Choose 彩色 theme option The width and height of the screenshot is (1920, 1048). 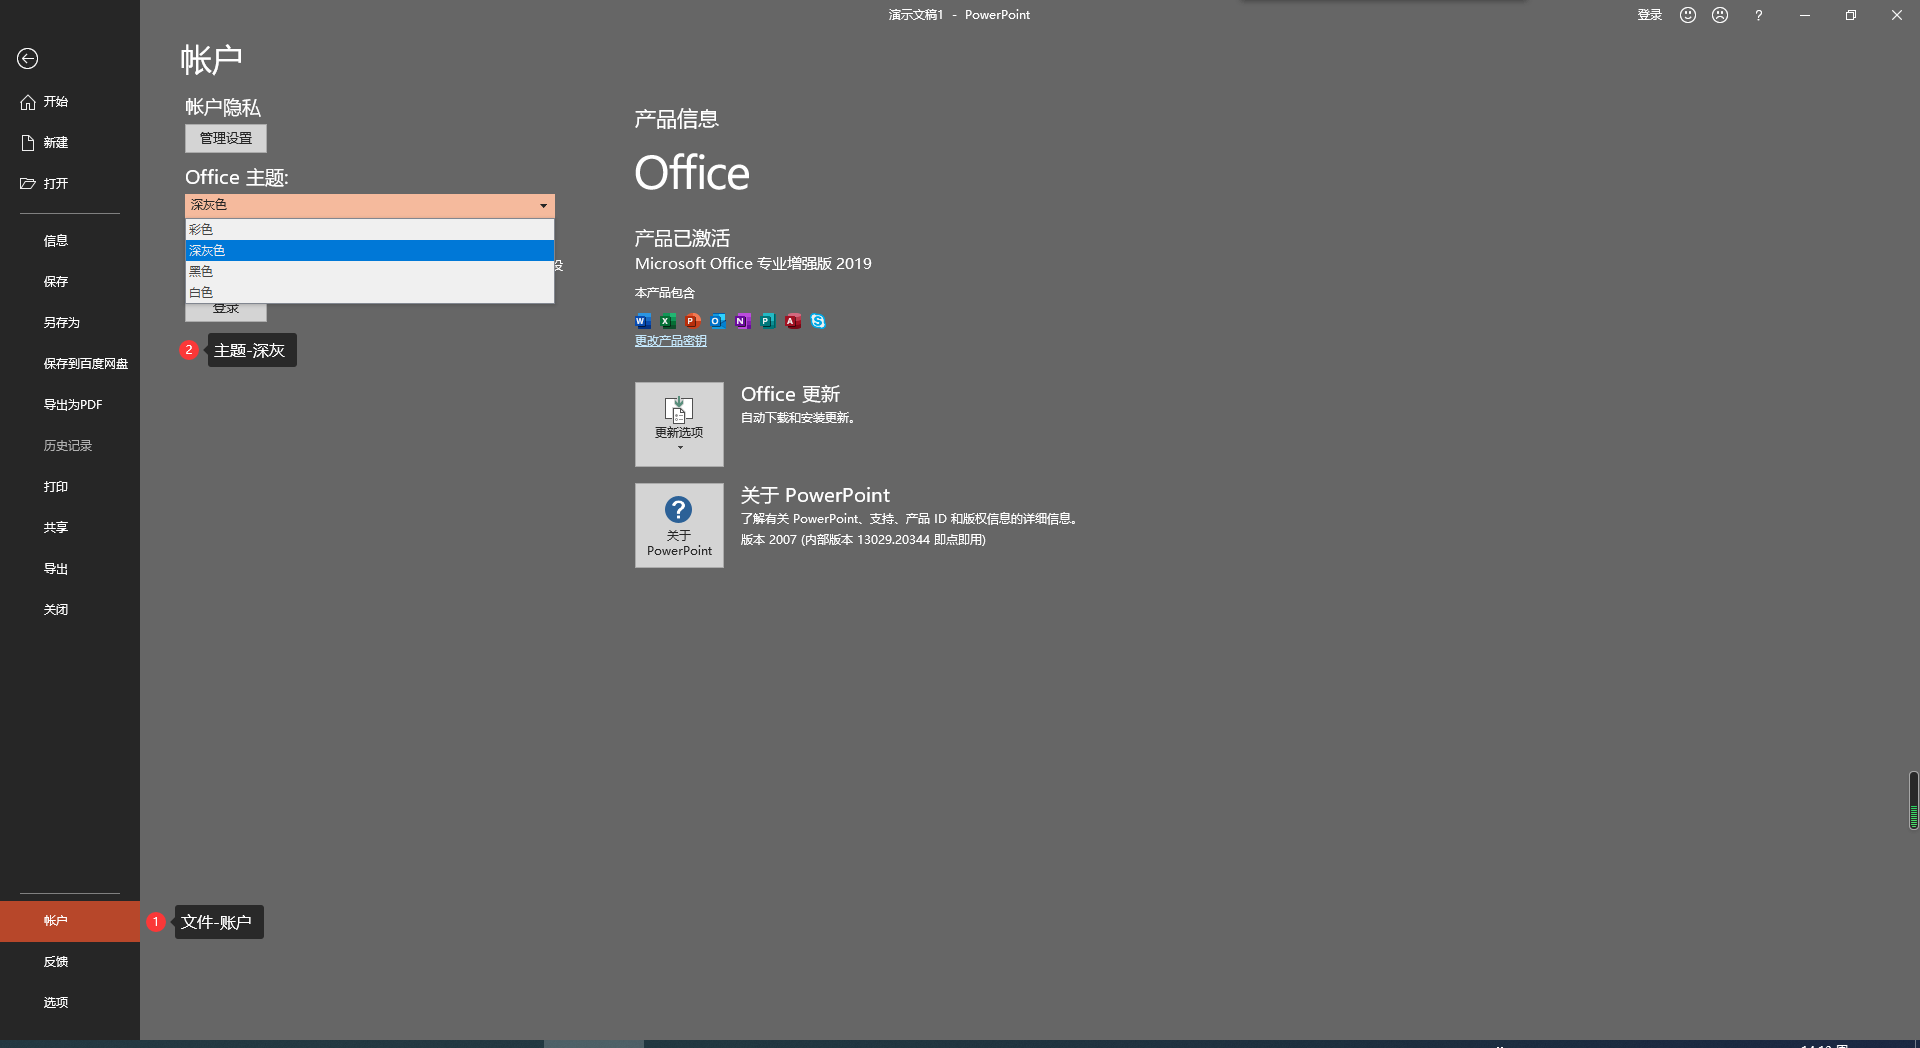coord(370,230)
